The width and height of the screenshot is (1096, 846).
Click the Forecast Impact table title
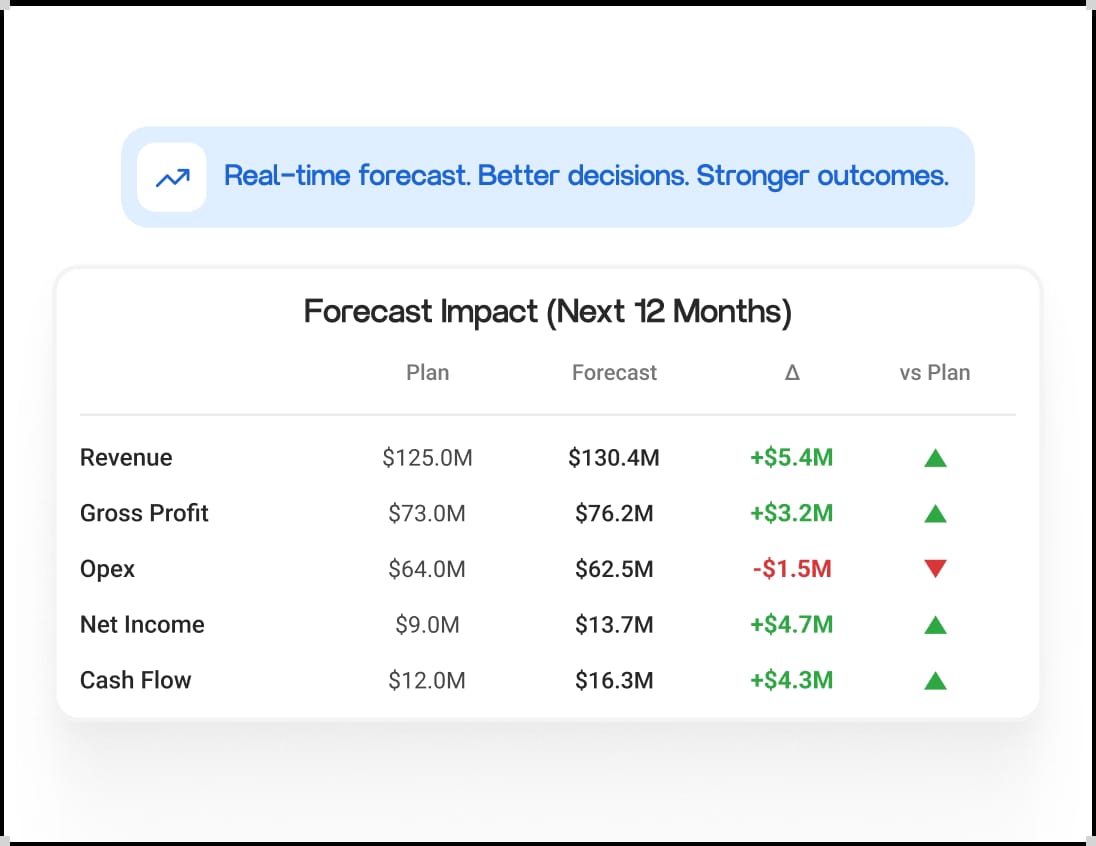coord(547,312)
